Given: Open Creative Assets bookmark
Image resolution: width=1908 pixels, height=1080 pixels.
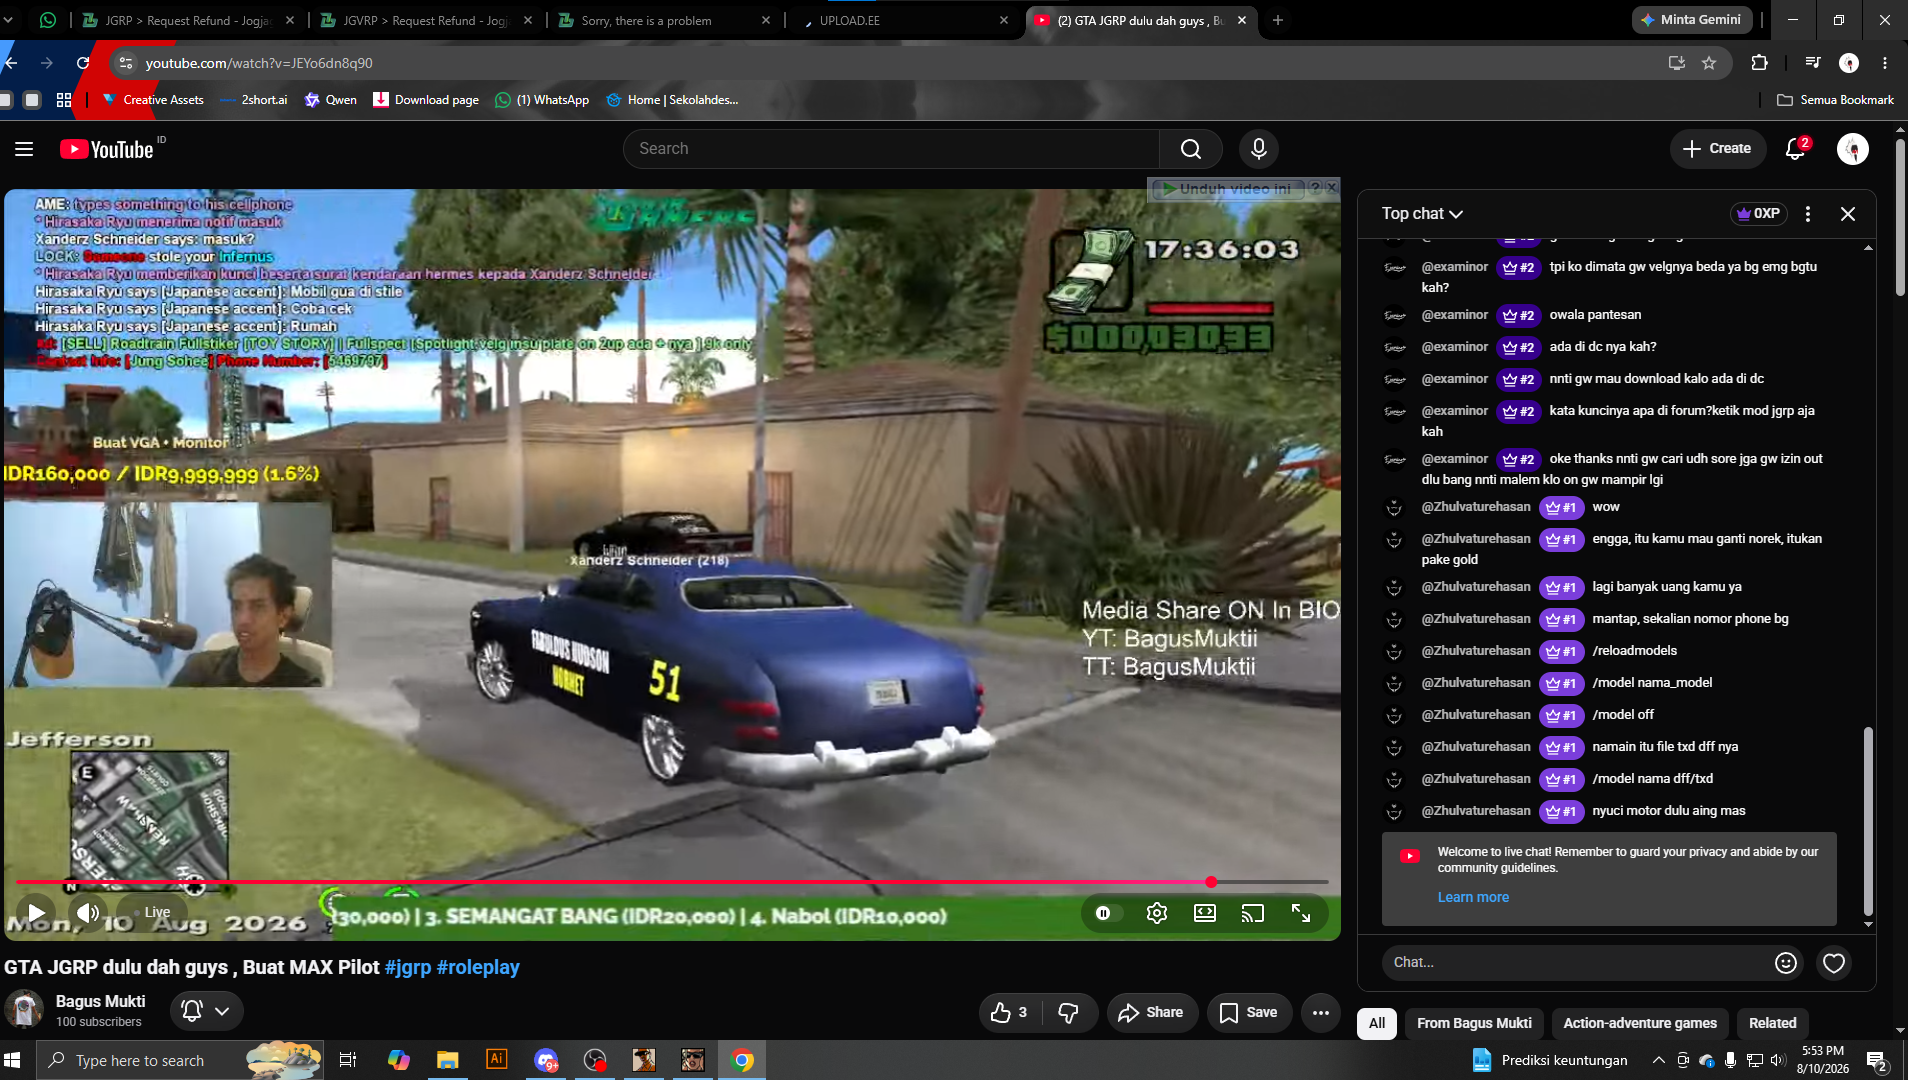Looking at the screenshot, I should tap(153, 100).
